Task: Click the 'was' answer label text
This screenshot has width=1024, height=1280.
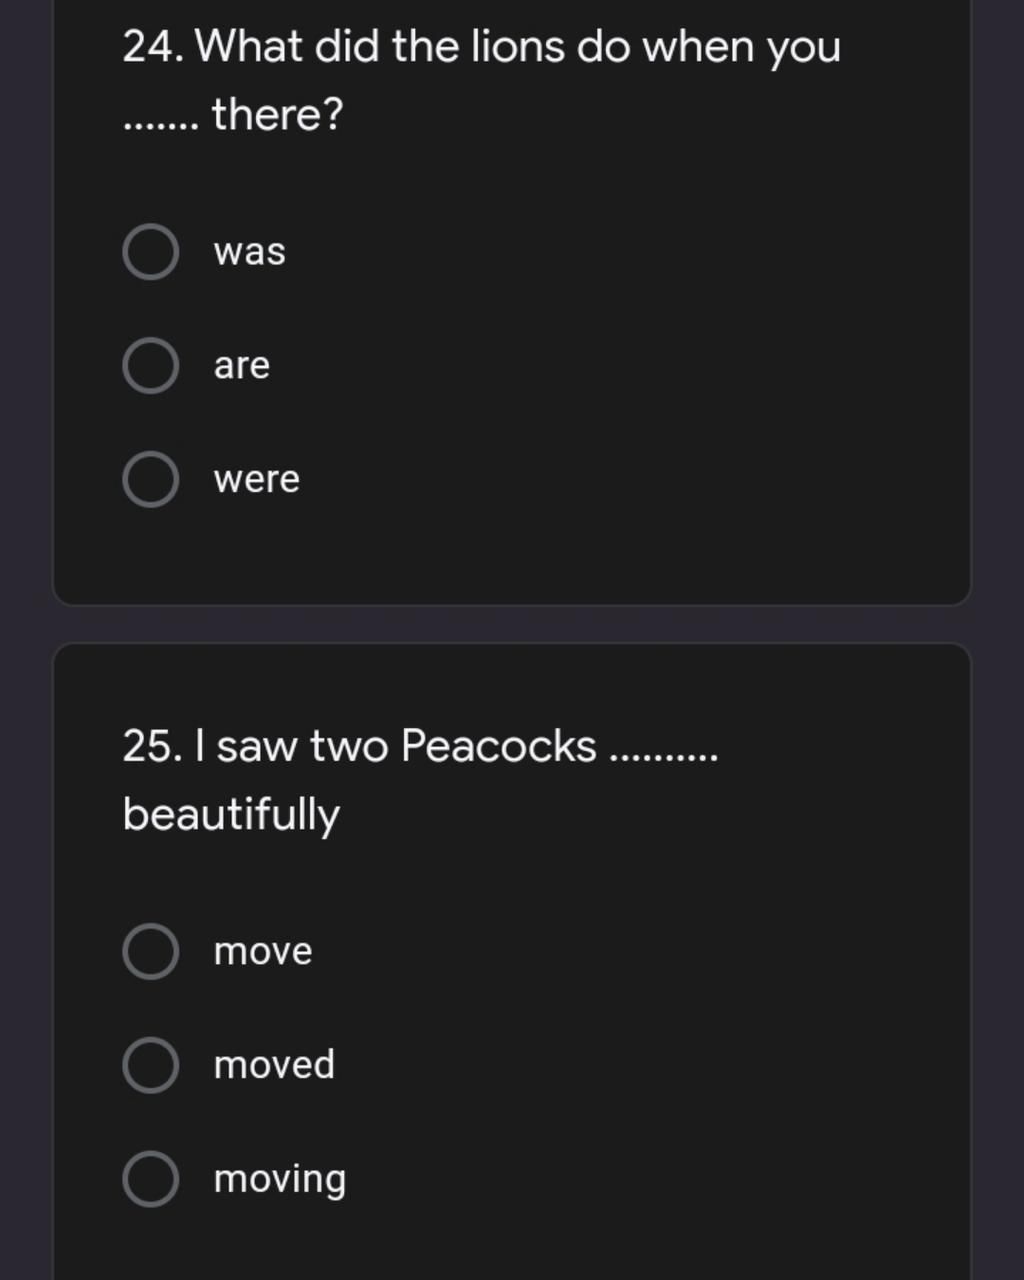Action: tap(250, 252)
